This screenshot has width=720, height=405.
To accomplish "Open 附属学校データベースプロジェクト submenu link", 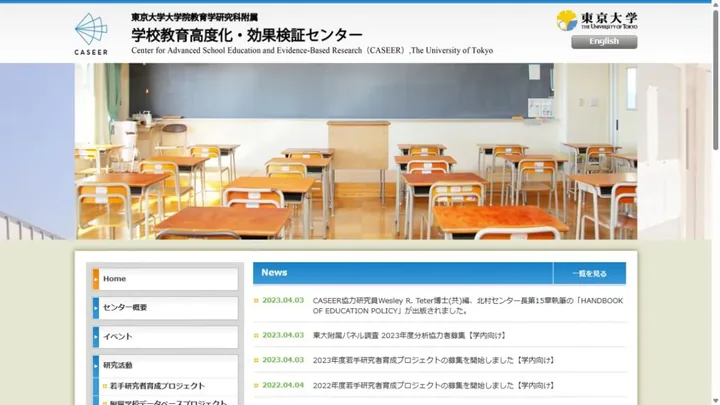I will [168, 402].
